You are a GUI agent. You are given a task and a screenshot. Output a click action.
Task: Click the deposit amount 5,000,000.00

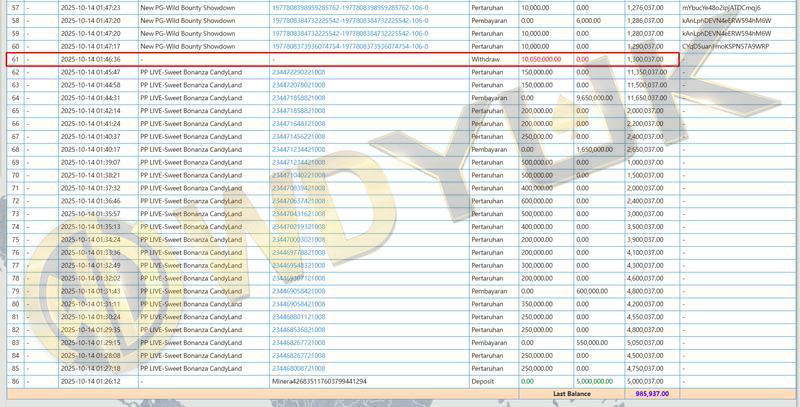594,381
